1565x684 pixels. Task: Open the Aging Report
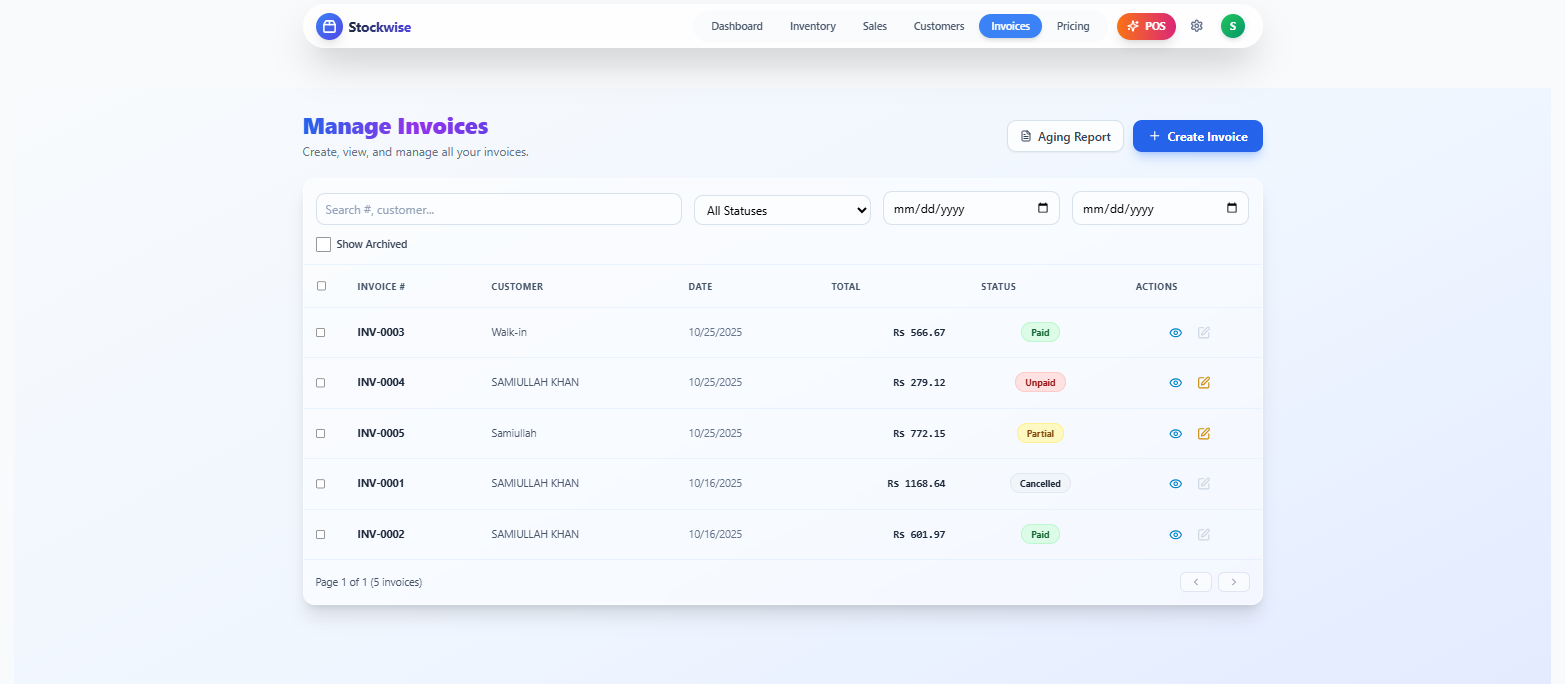1065,136
